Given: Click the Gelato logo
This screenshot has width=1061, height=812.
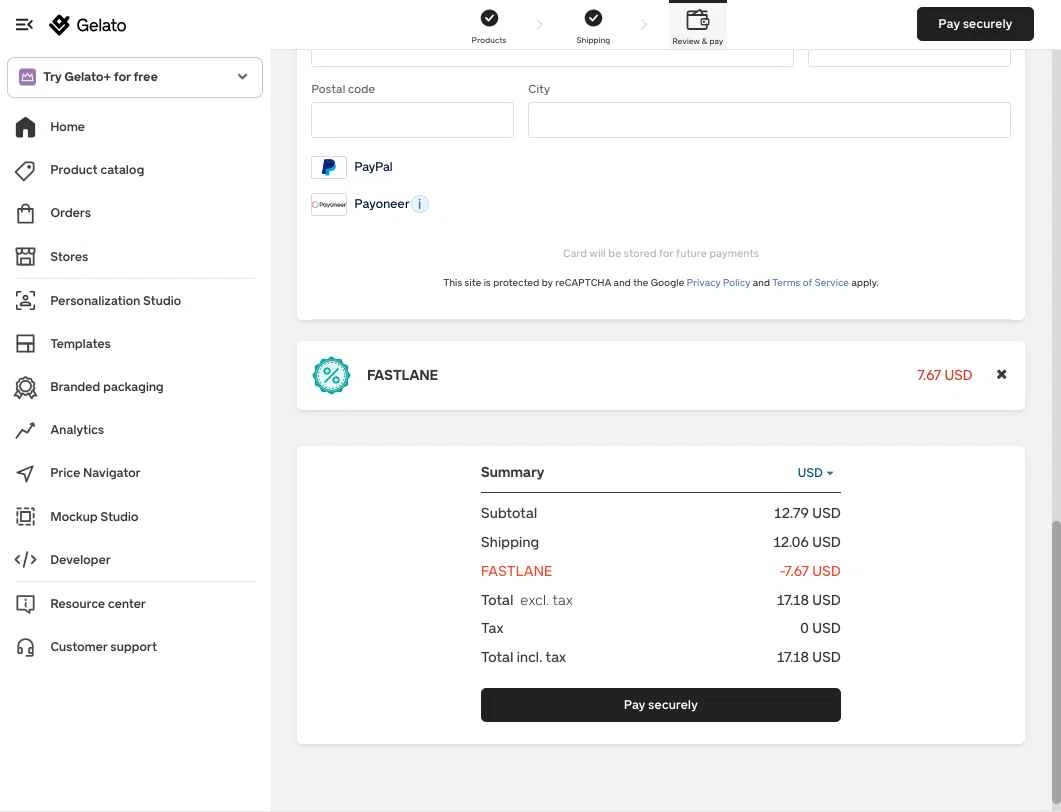Looking at the screenshot, I should coord(88,25).
